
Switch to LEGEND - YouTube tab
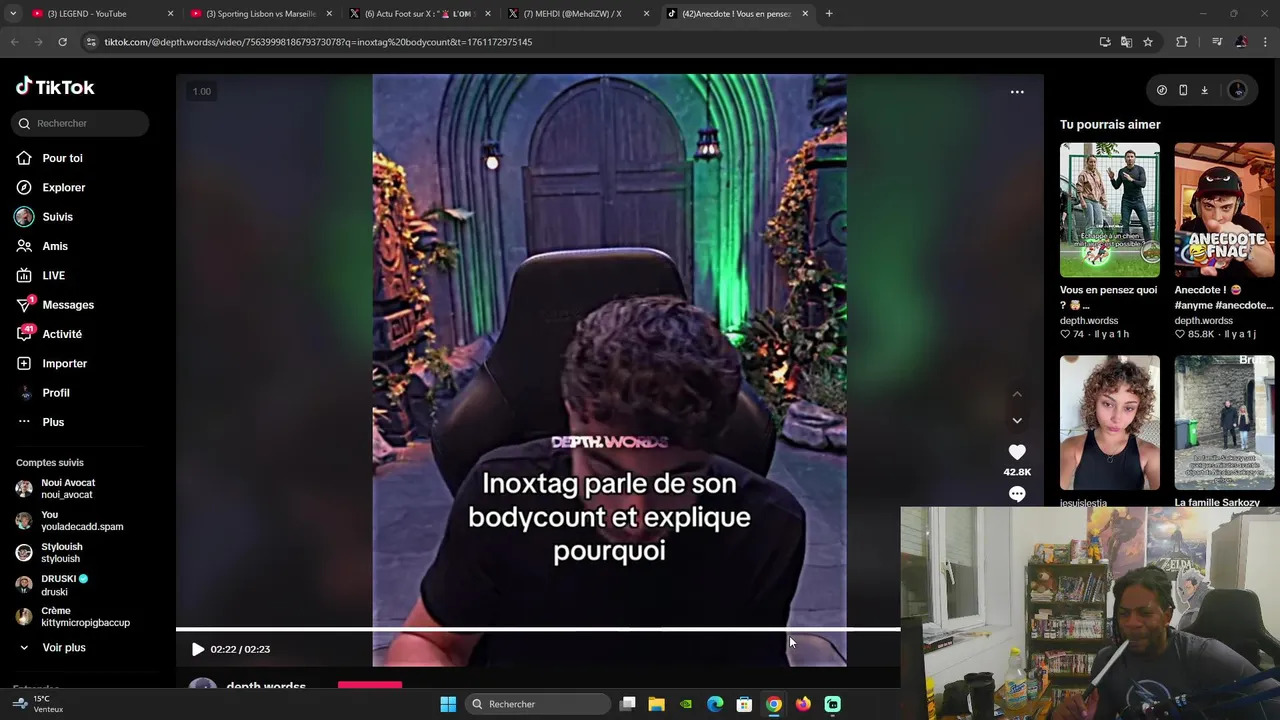pyautogui.click(x=98, y=14)
